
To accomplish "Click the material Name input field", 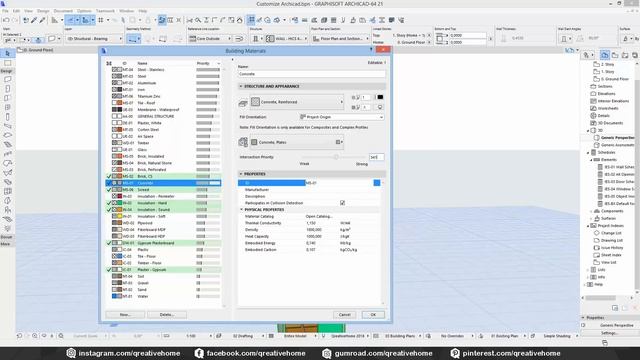I will pyautogui.click(x=311, y=74).
